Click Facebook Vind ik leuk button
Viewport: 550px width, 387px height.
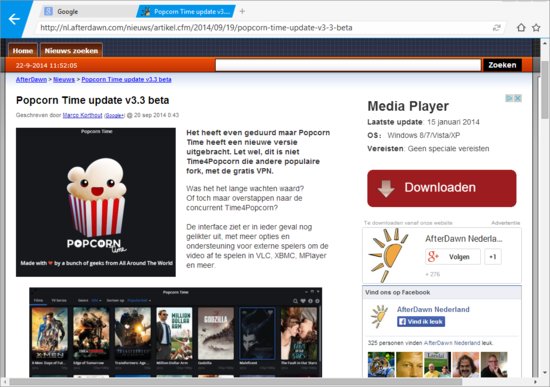tap(421, 321)
